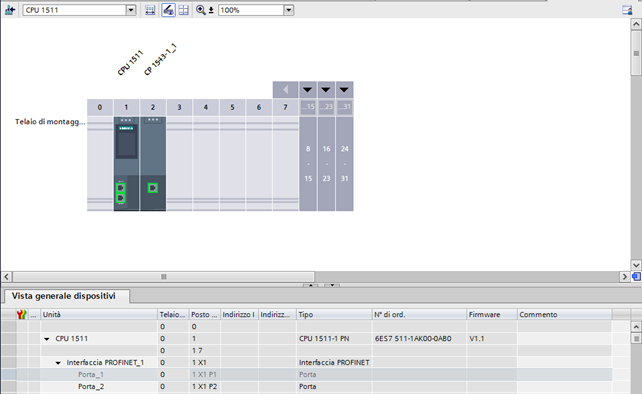Collapse the Interfaccia PROFINET_1 row
Viewport: 642px width, 394px height.
tap(58, 363)
